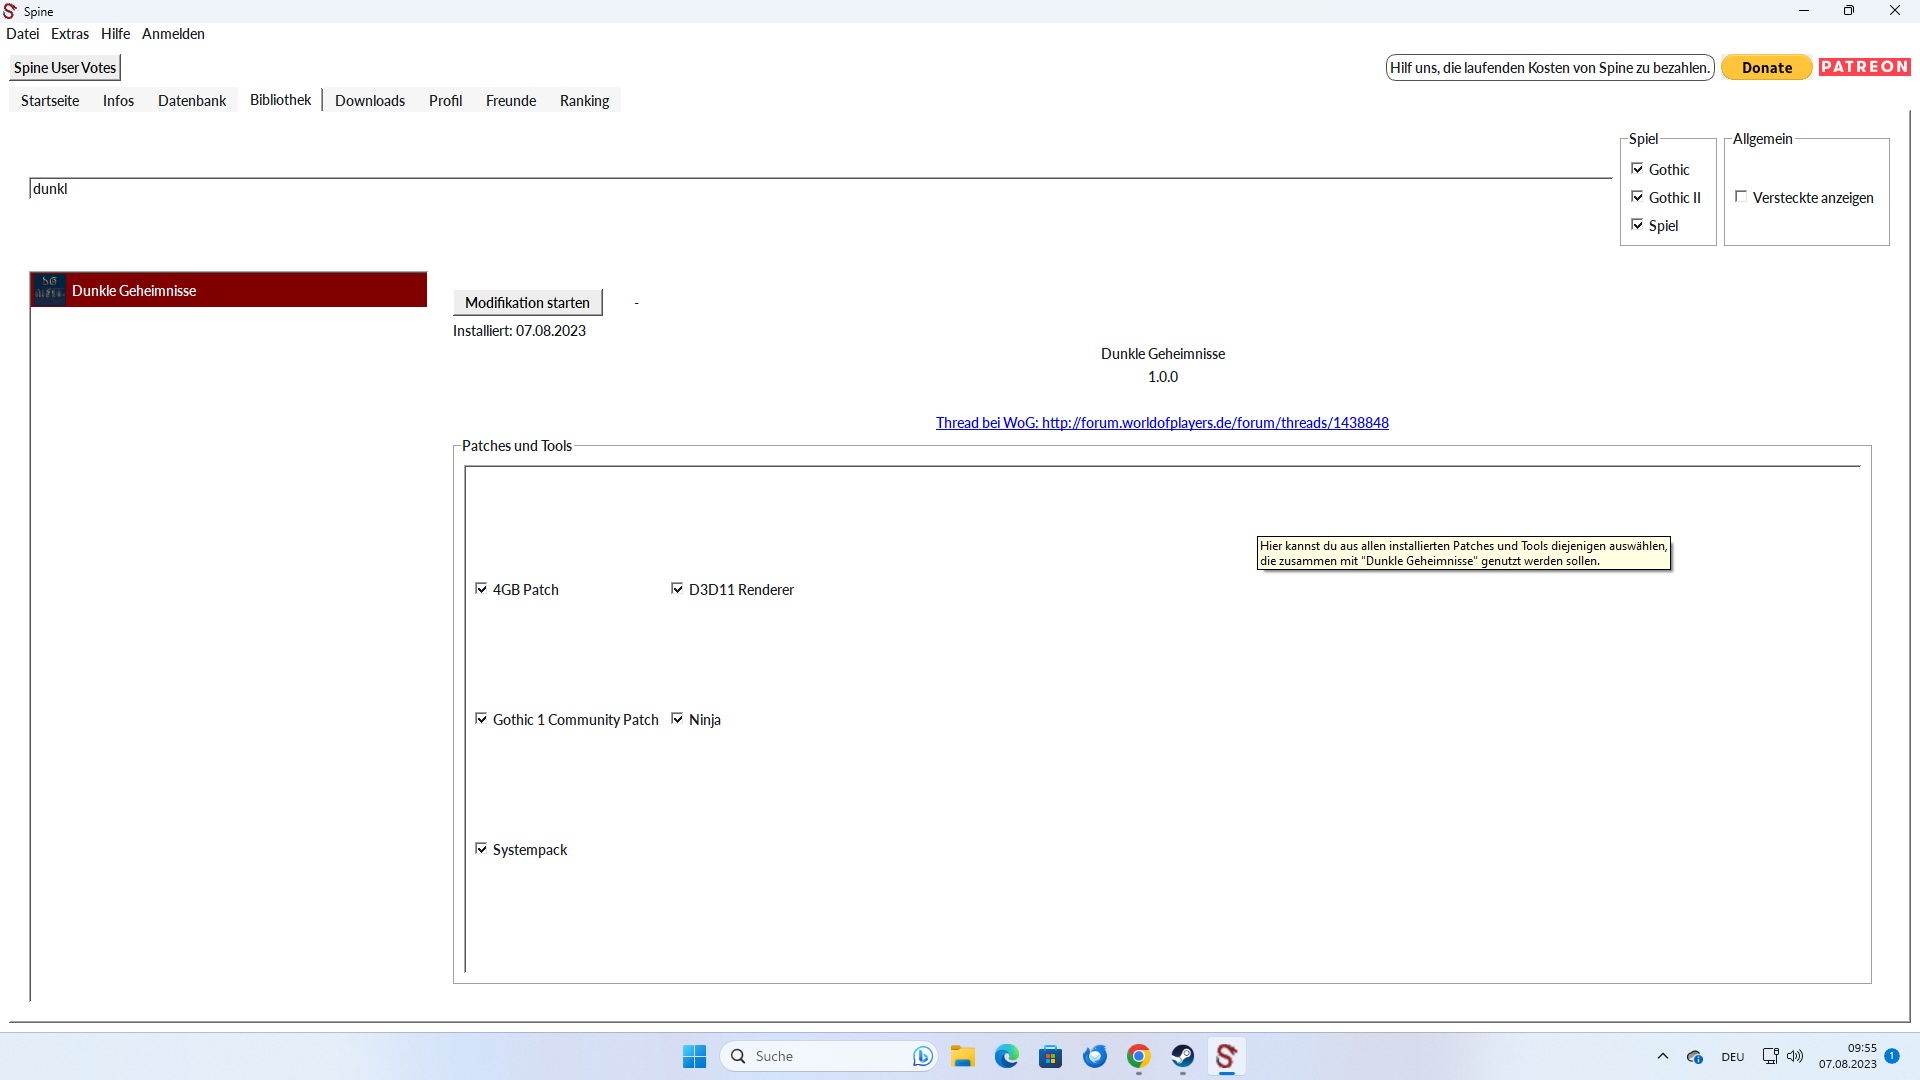Screen dimensions: 1920x1080
Task: Open Steam from the taskbar
Action: click(x=1182, y=1056)
